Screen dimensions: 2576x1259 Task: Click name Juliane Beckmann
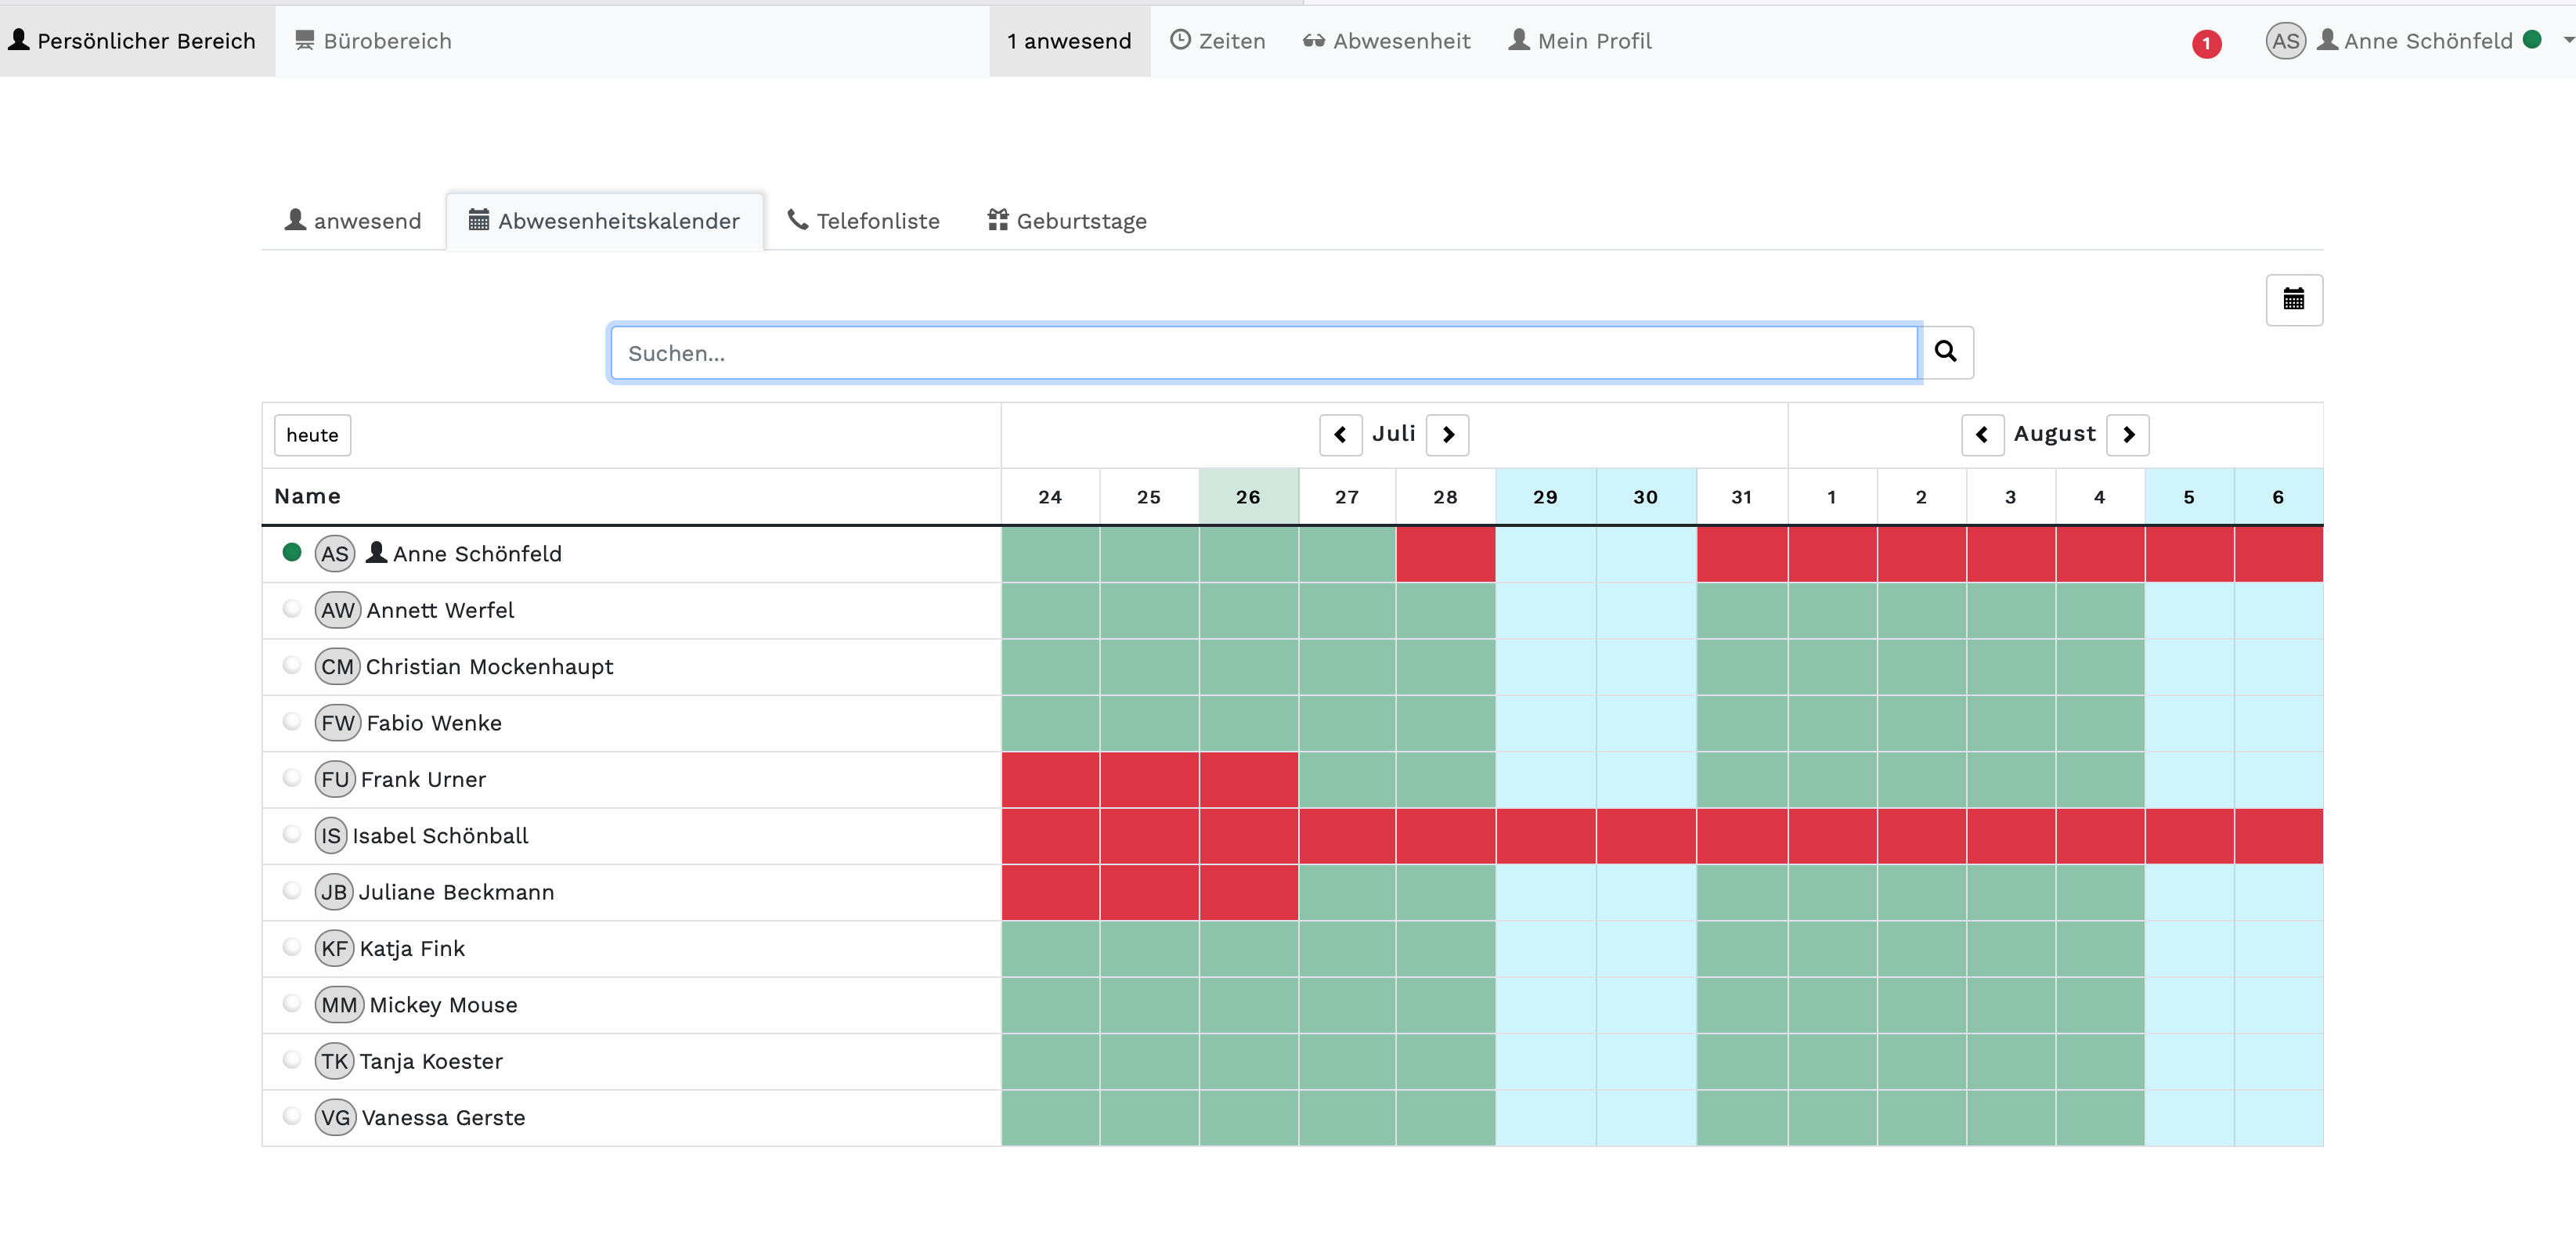point(456,892)
